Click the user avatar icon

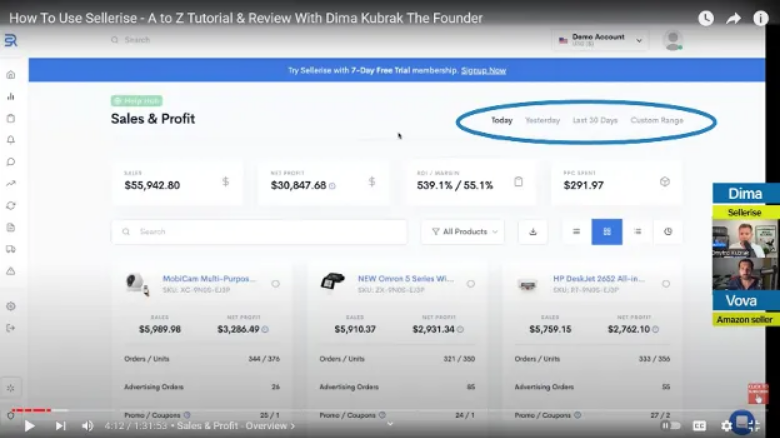[673, 40]
